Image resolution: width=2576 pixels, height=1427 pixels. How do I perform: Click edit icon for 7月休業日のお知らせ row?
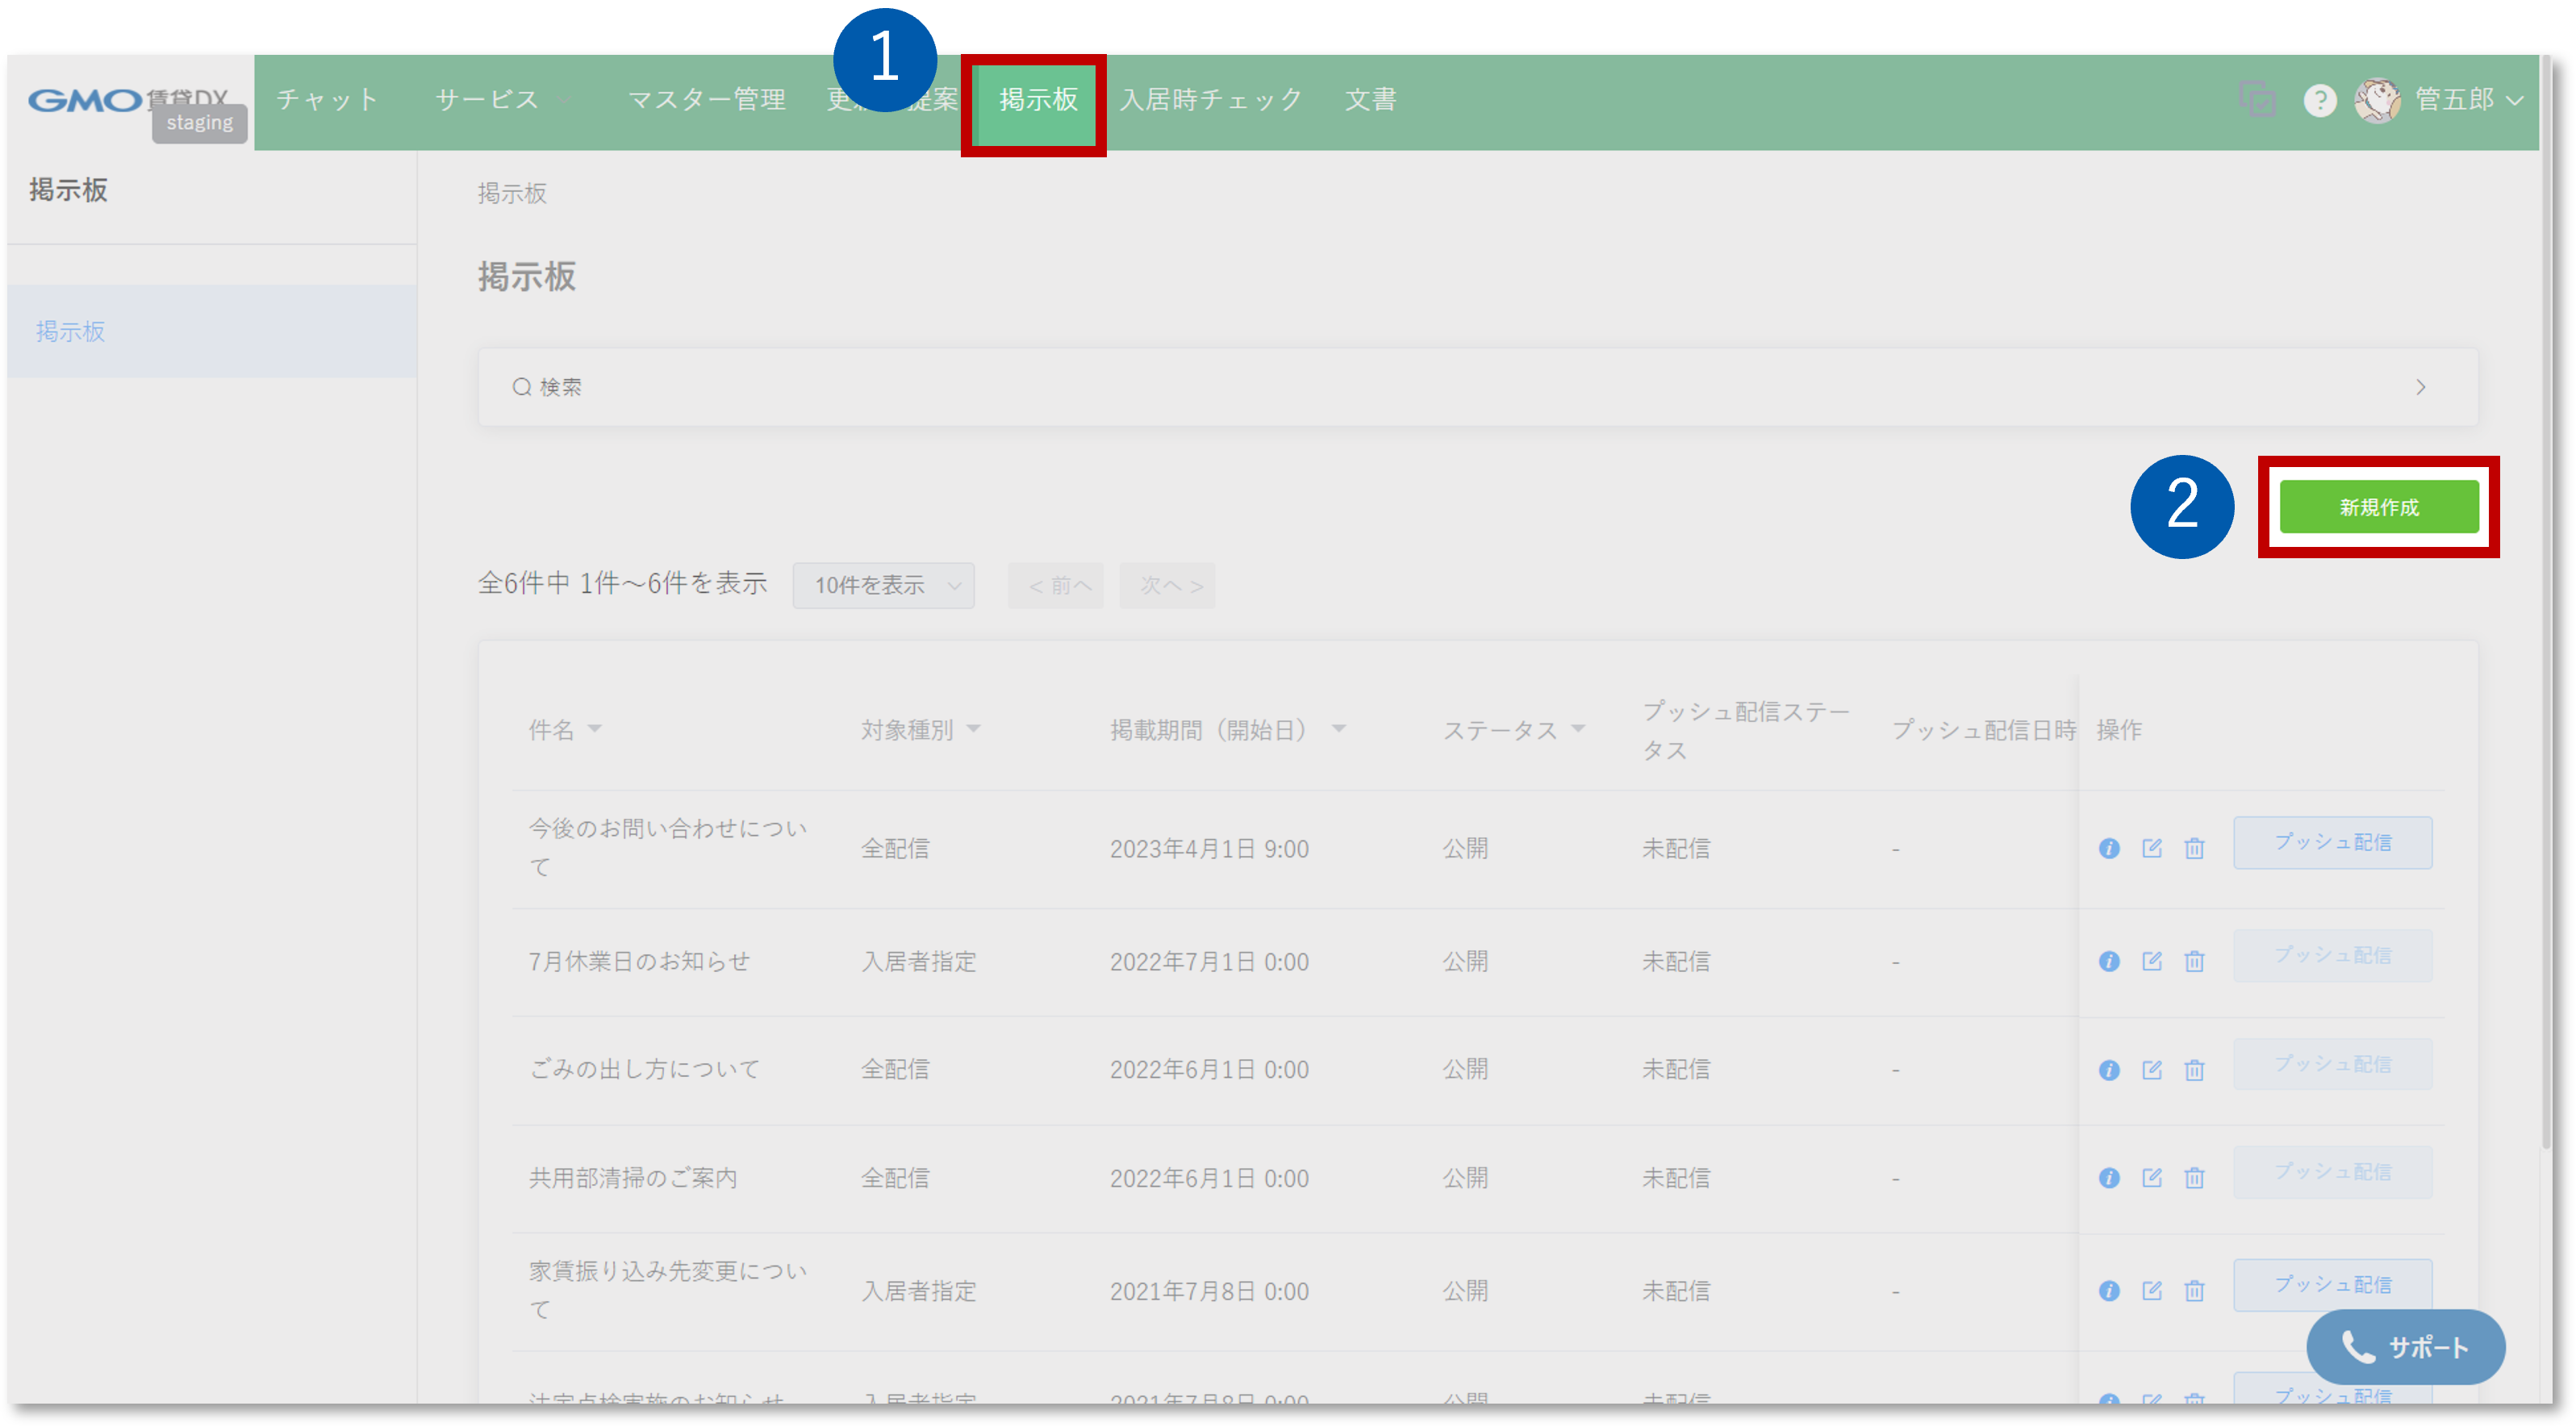[x=2151, y=961]
